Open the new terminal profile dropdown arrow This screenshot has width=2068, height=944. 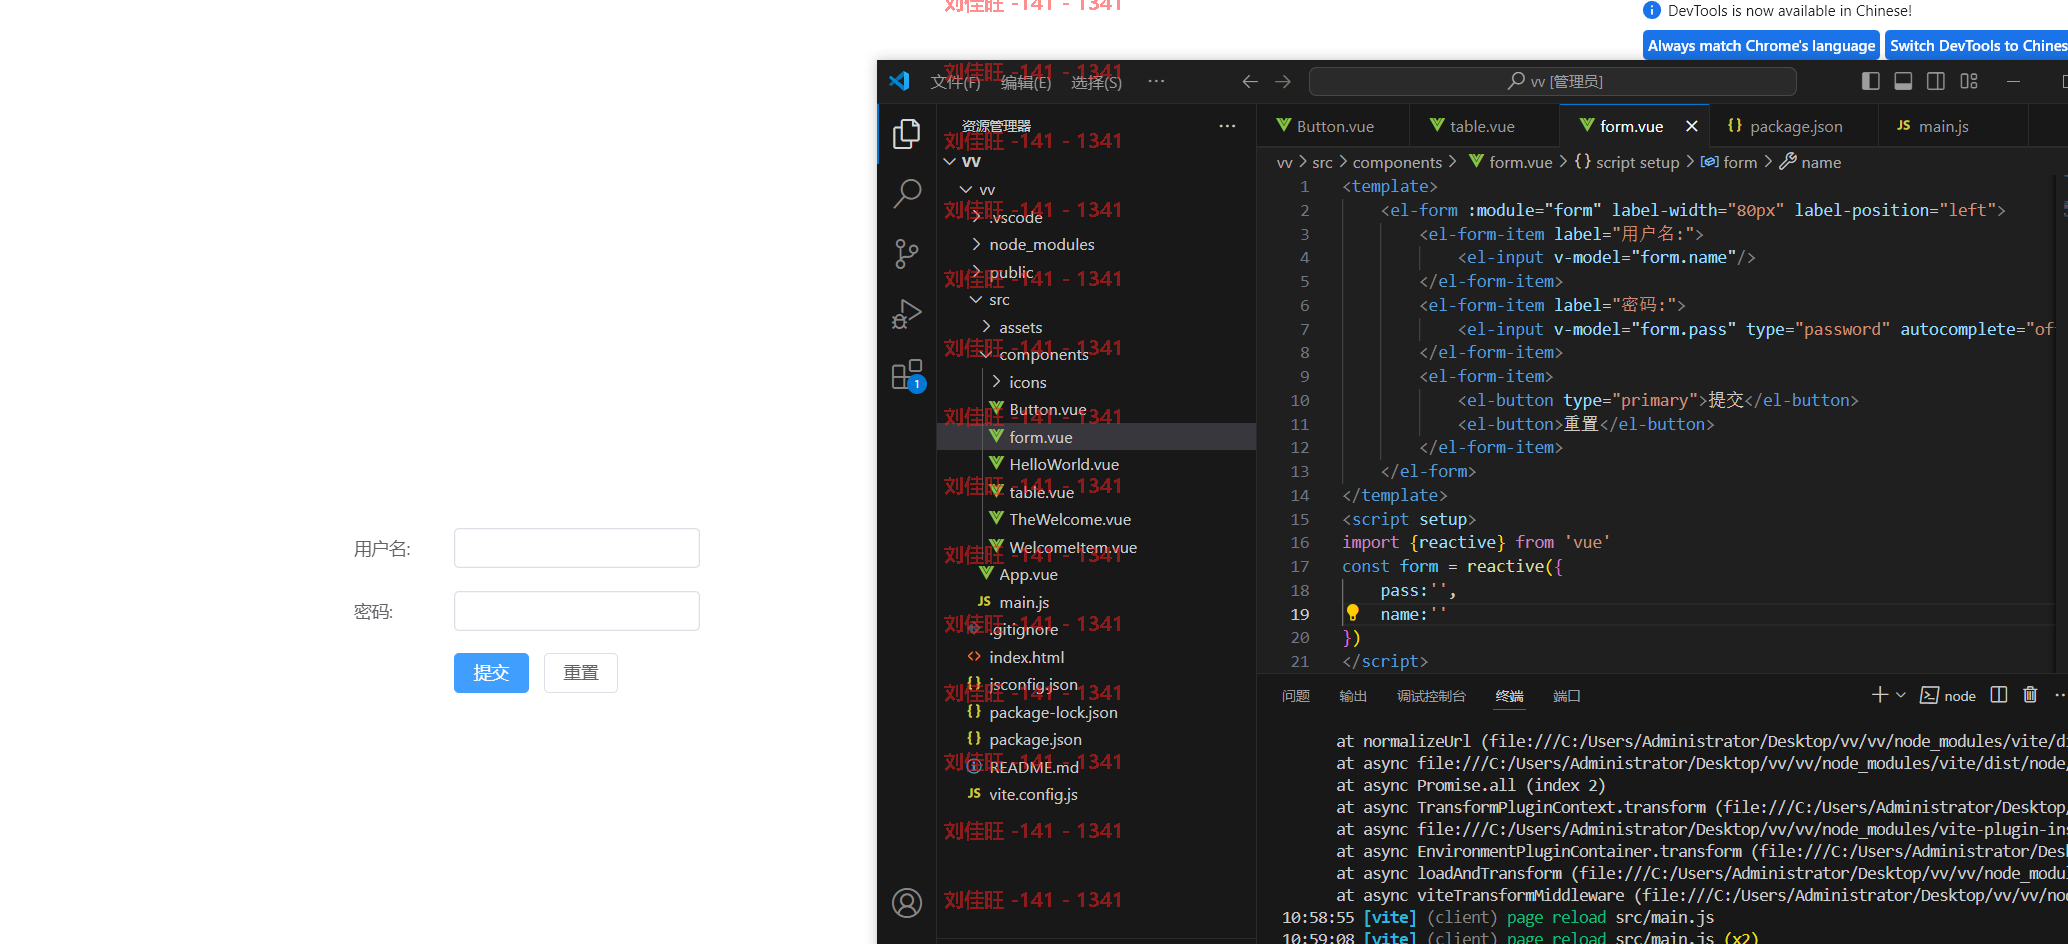(1901, 695)
